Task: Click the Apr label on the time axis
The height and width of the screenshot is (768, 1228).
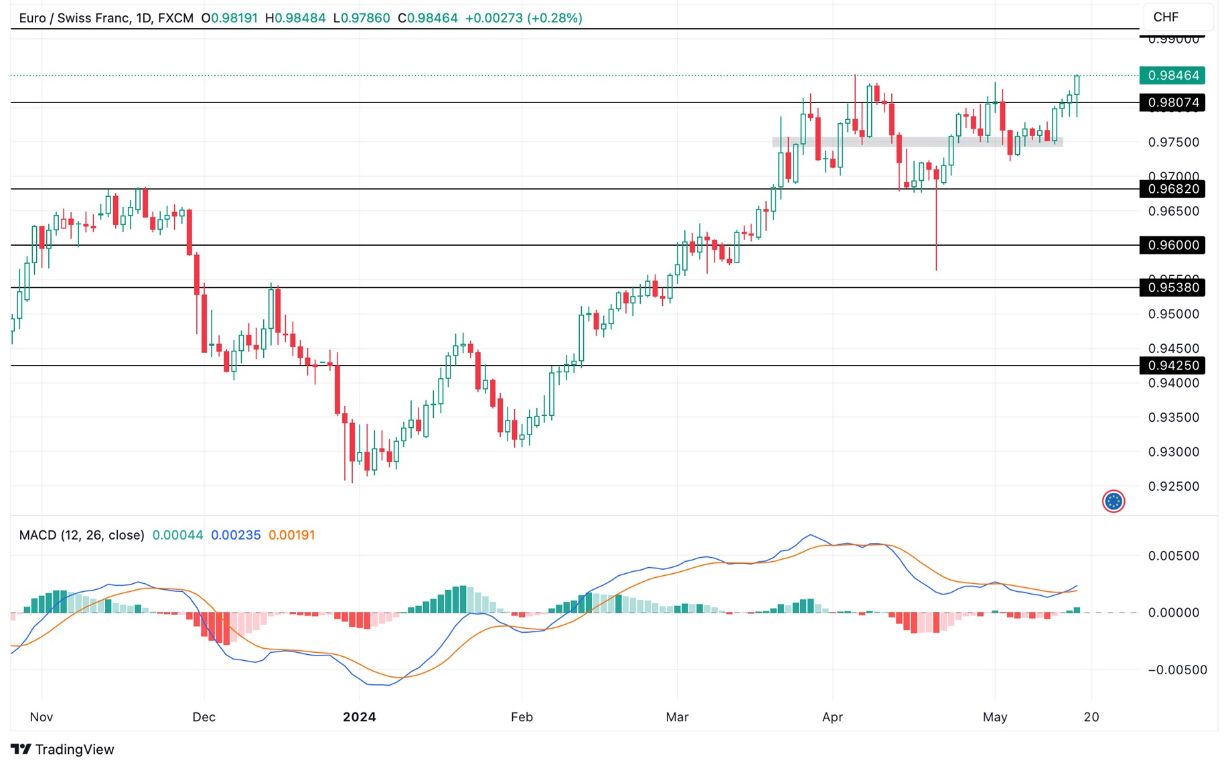Action: [831, 717]
